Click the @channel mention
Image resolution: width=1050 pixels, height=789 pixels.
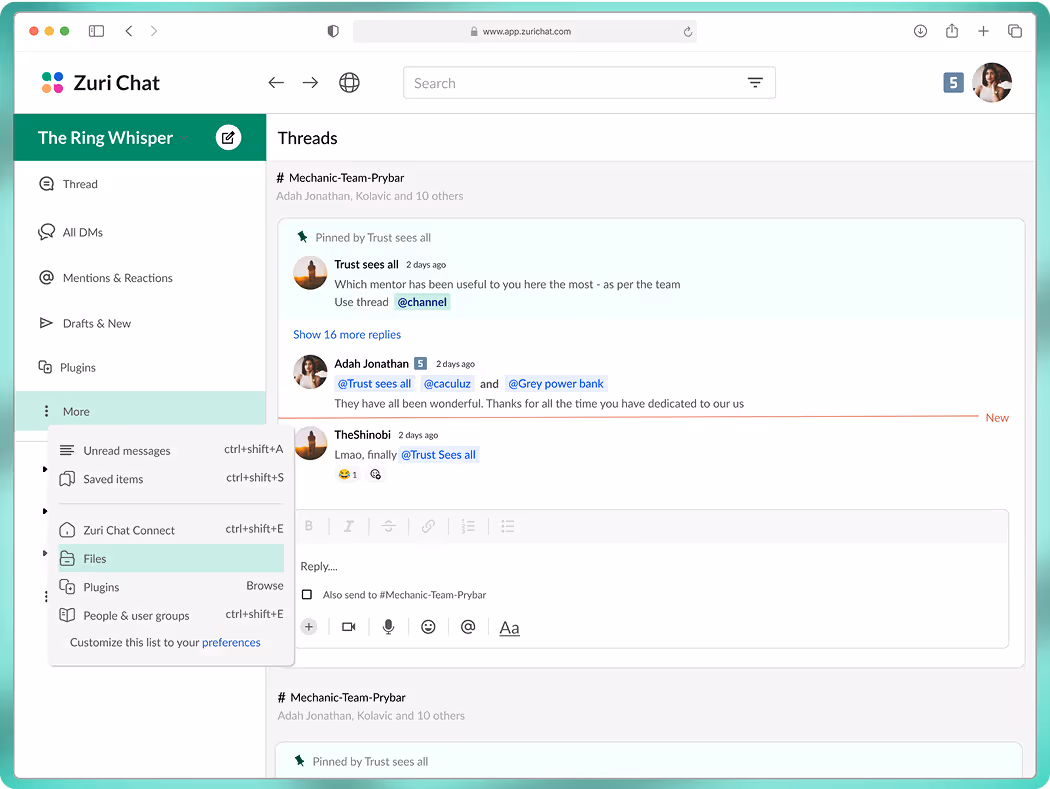[422, 302]
